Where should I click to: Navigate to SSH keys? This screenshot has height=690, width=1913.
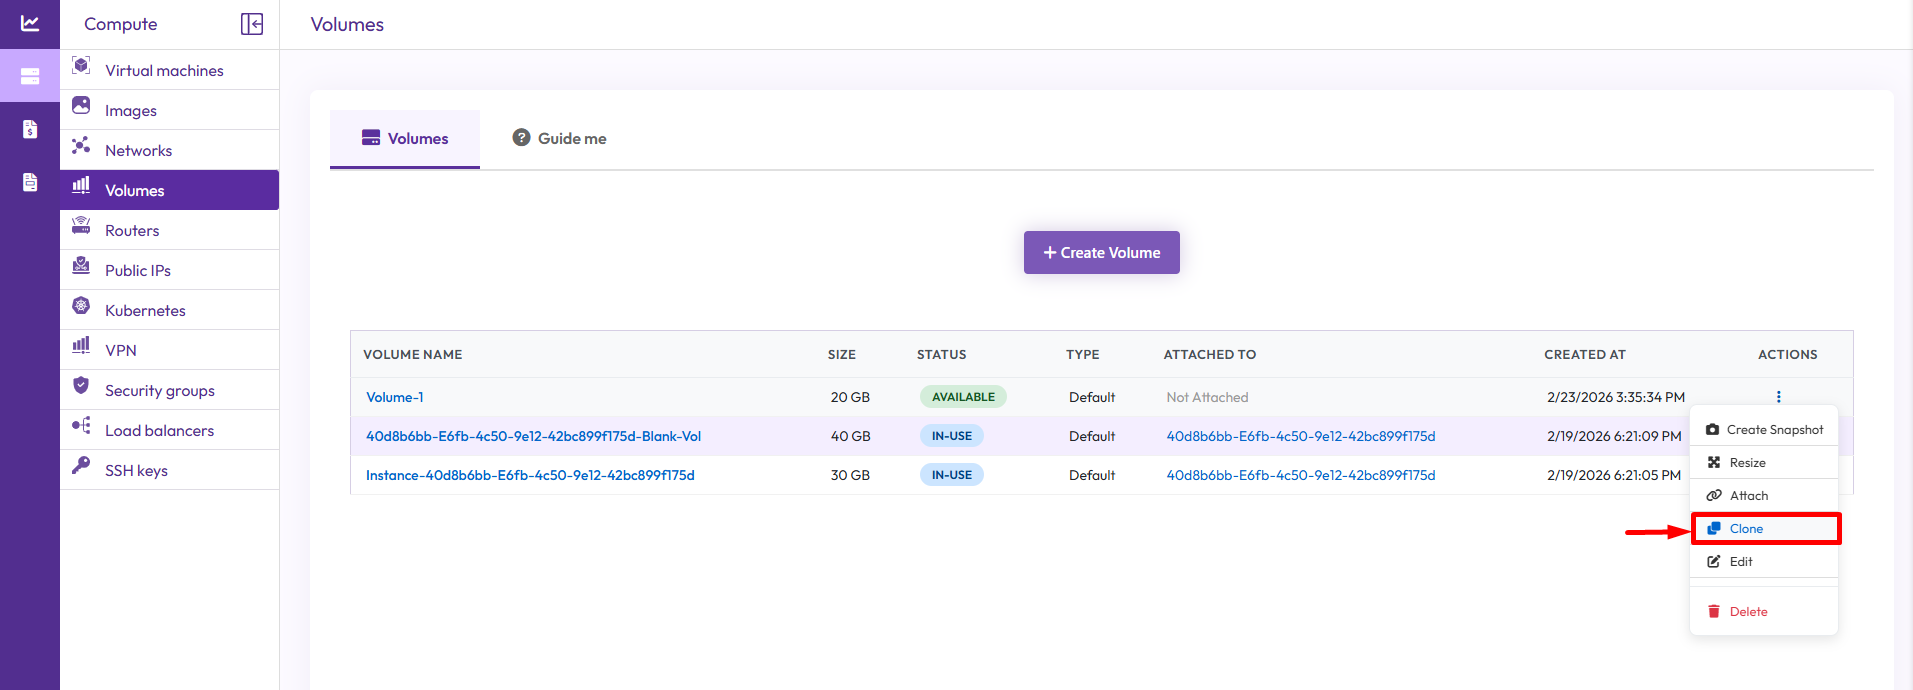(x=136, y=470)
